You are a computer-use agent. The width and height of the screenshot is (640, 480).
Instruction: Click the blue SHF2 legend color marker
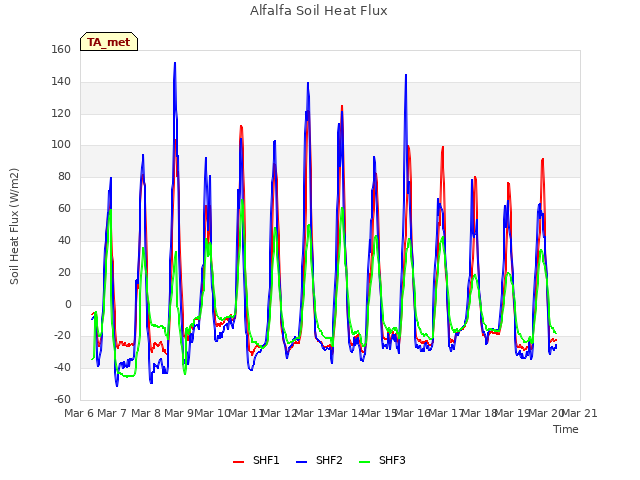click(301, 462)
